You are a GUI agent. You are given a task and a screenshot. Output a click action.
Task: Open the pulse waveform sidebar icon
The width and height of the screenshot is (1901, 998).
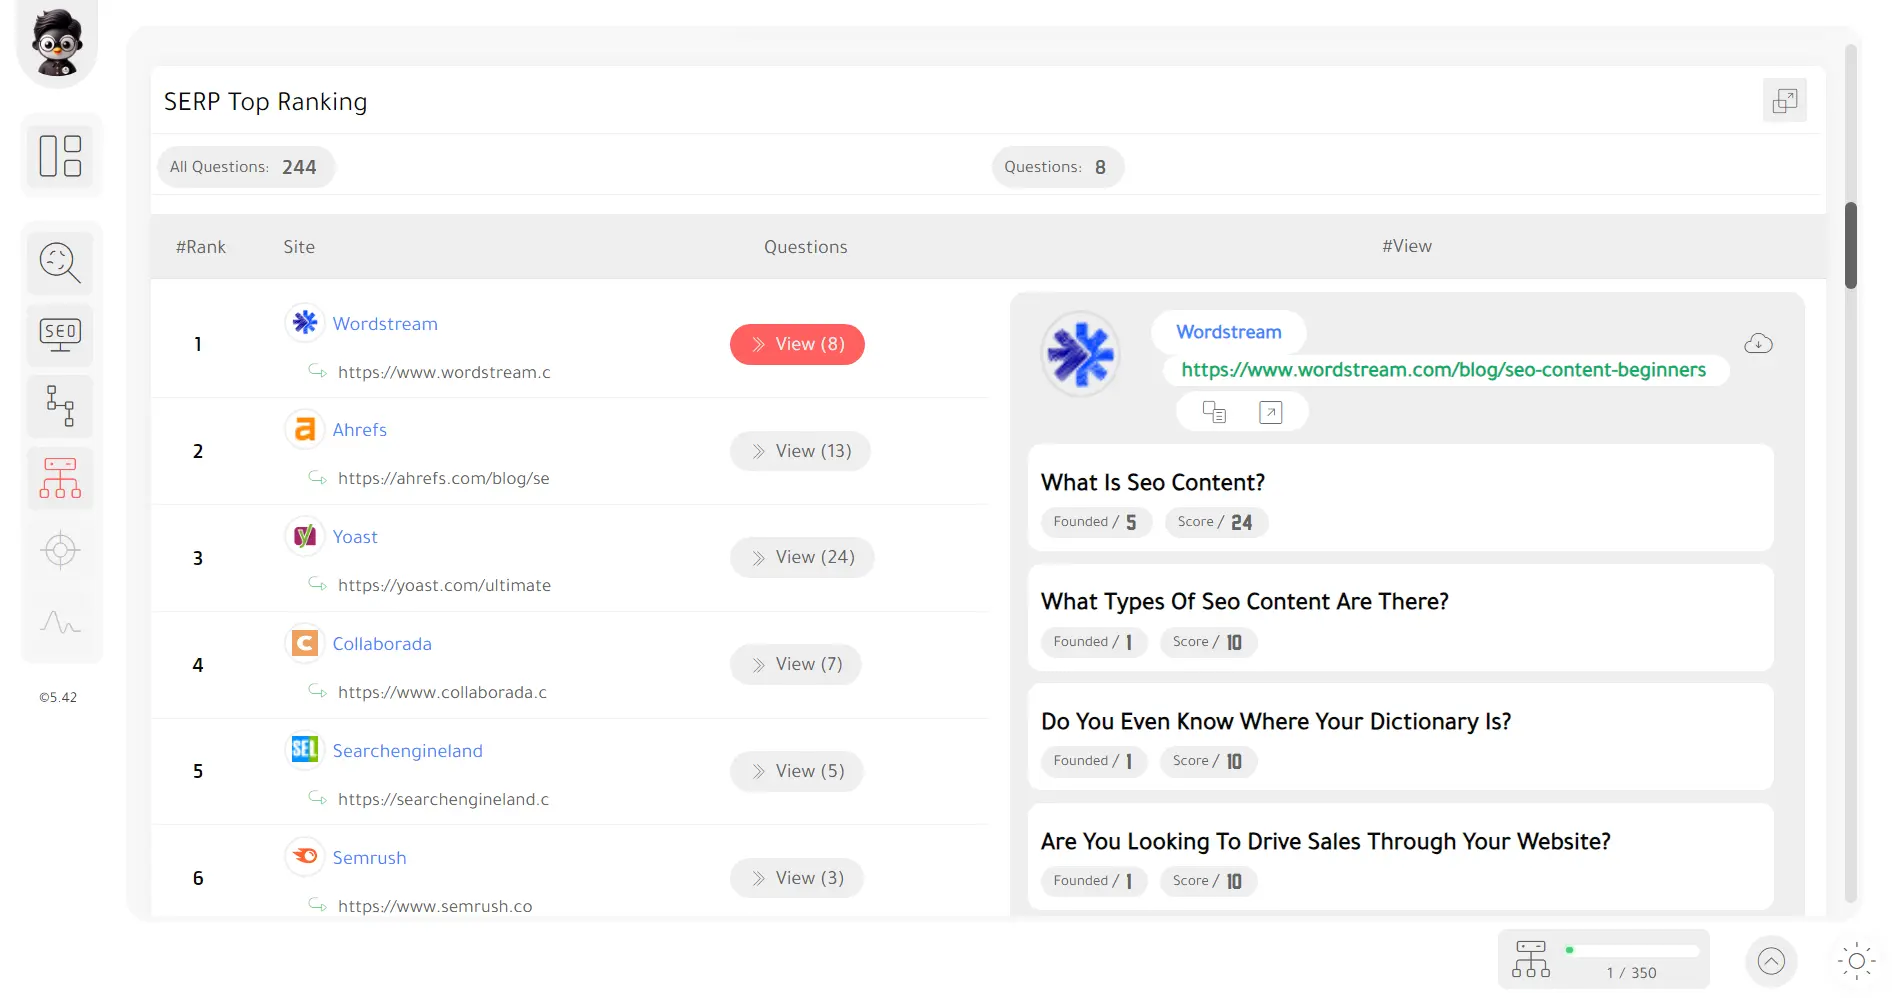tap(60, 622)
